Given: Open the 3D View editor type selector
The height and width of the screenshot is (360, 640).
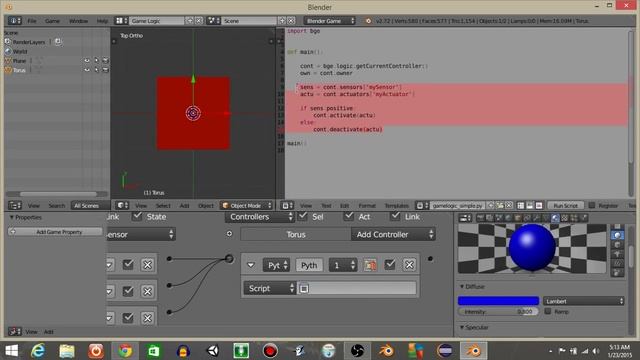Looking at the screenshot, I should tap(122, 205).
